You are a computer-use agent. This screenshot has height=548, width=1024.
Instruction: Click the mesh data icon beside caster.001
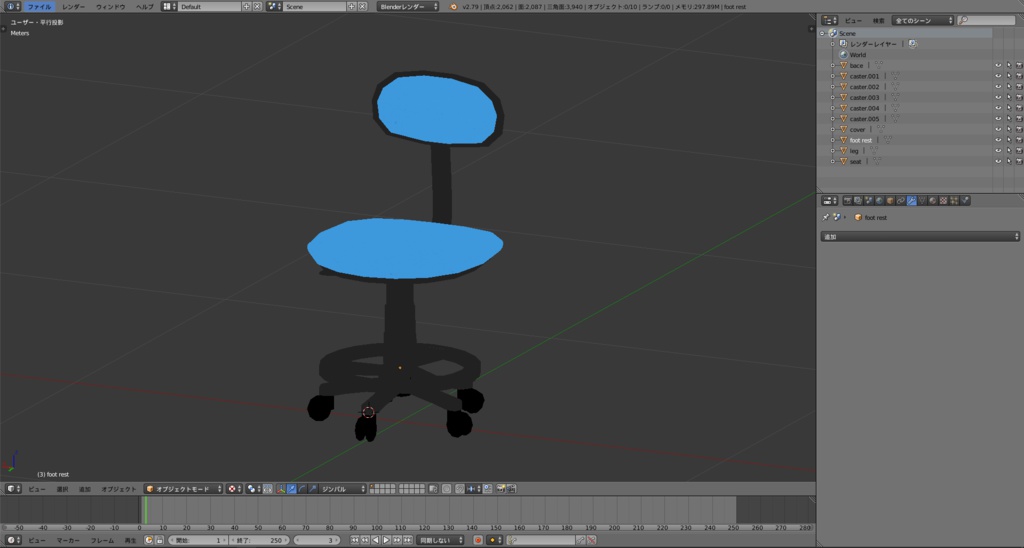[895, 76]
